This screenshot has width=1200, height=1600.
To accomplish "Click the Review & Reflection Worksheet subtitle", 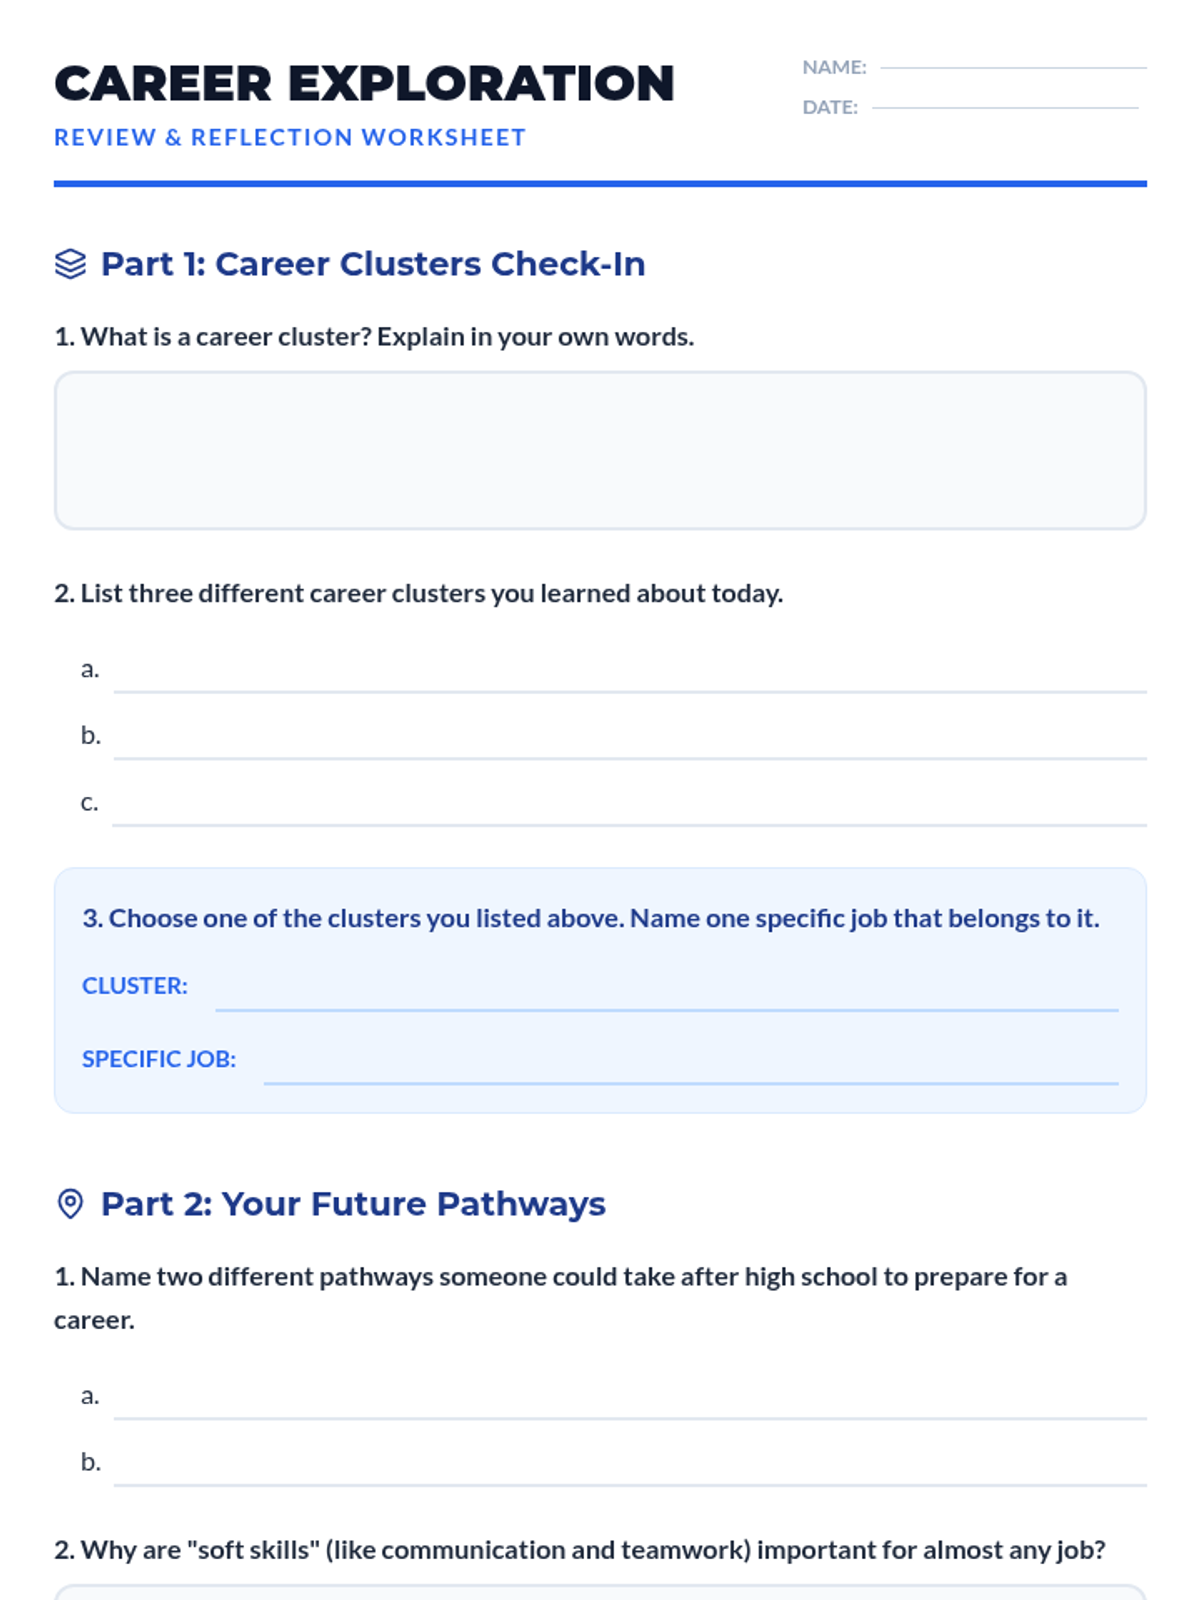I will click(290, 138).
